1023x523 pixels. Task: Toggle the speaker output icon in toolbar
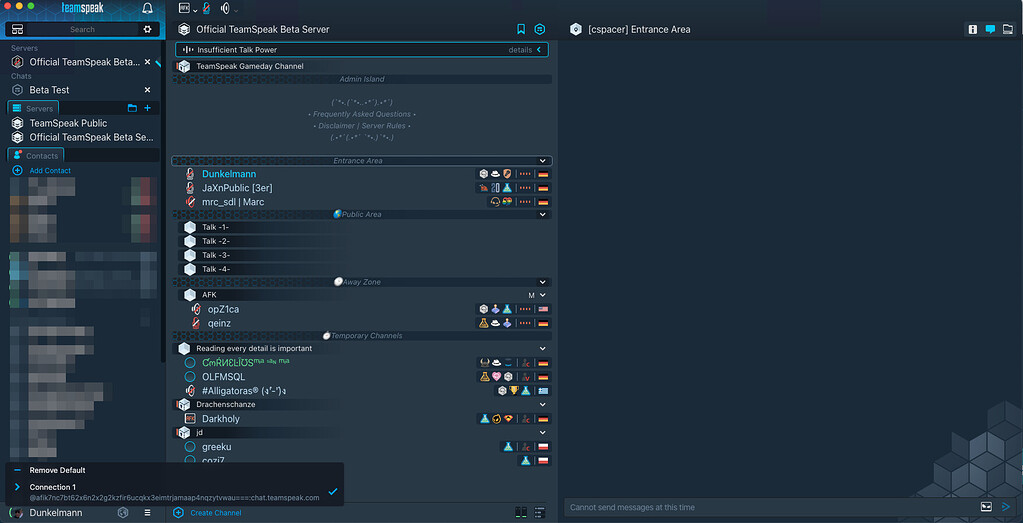[225, 8]
